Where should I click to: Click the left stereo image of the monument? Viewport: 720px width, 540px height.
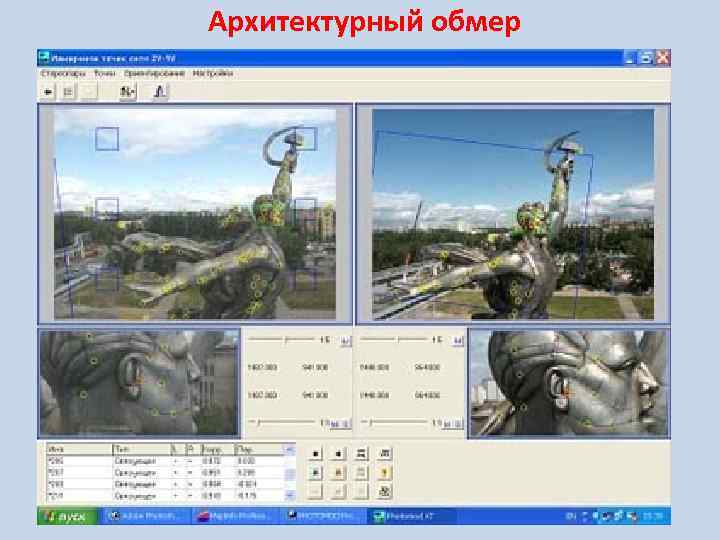coord(195,214)
